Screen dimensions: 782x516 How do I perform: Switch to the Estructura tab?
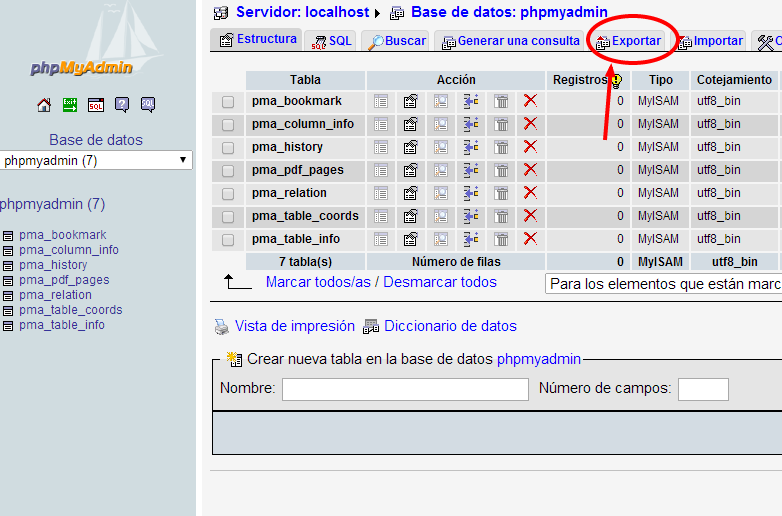[x=257, y=39]
